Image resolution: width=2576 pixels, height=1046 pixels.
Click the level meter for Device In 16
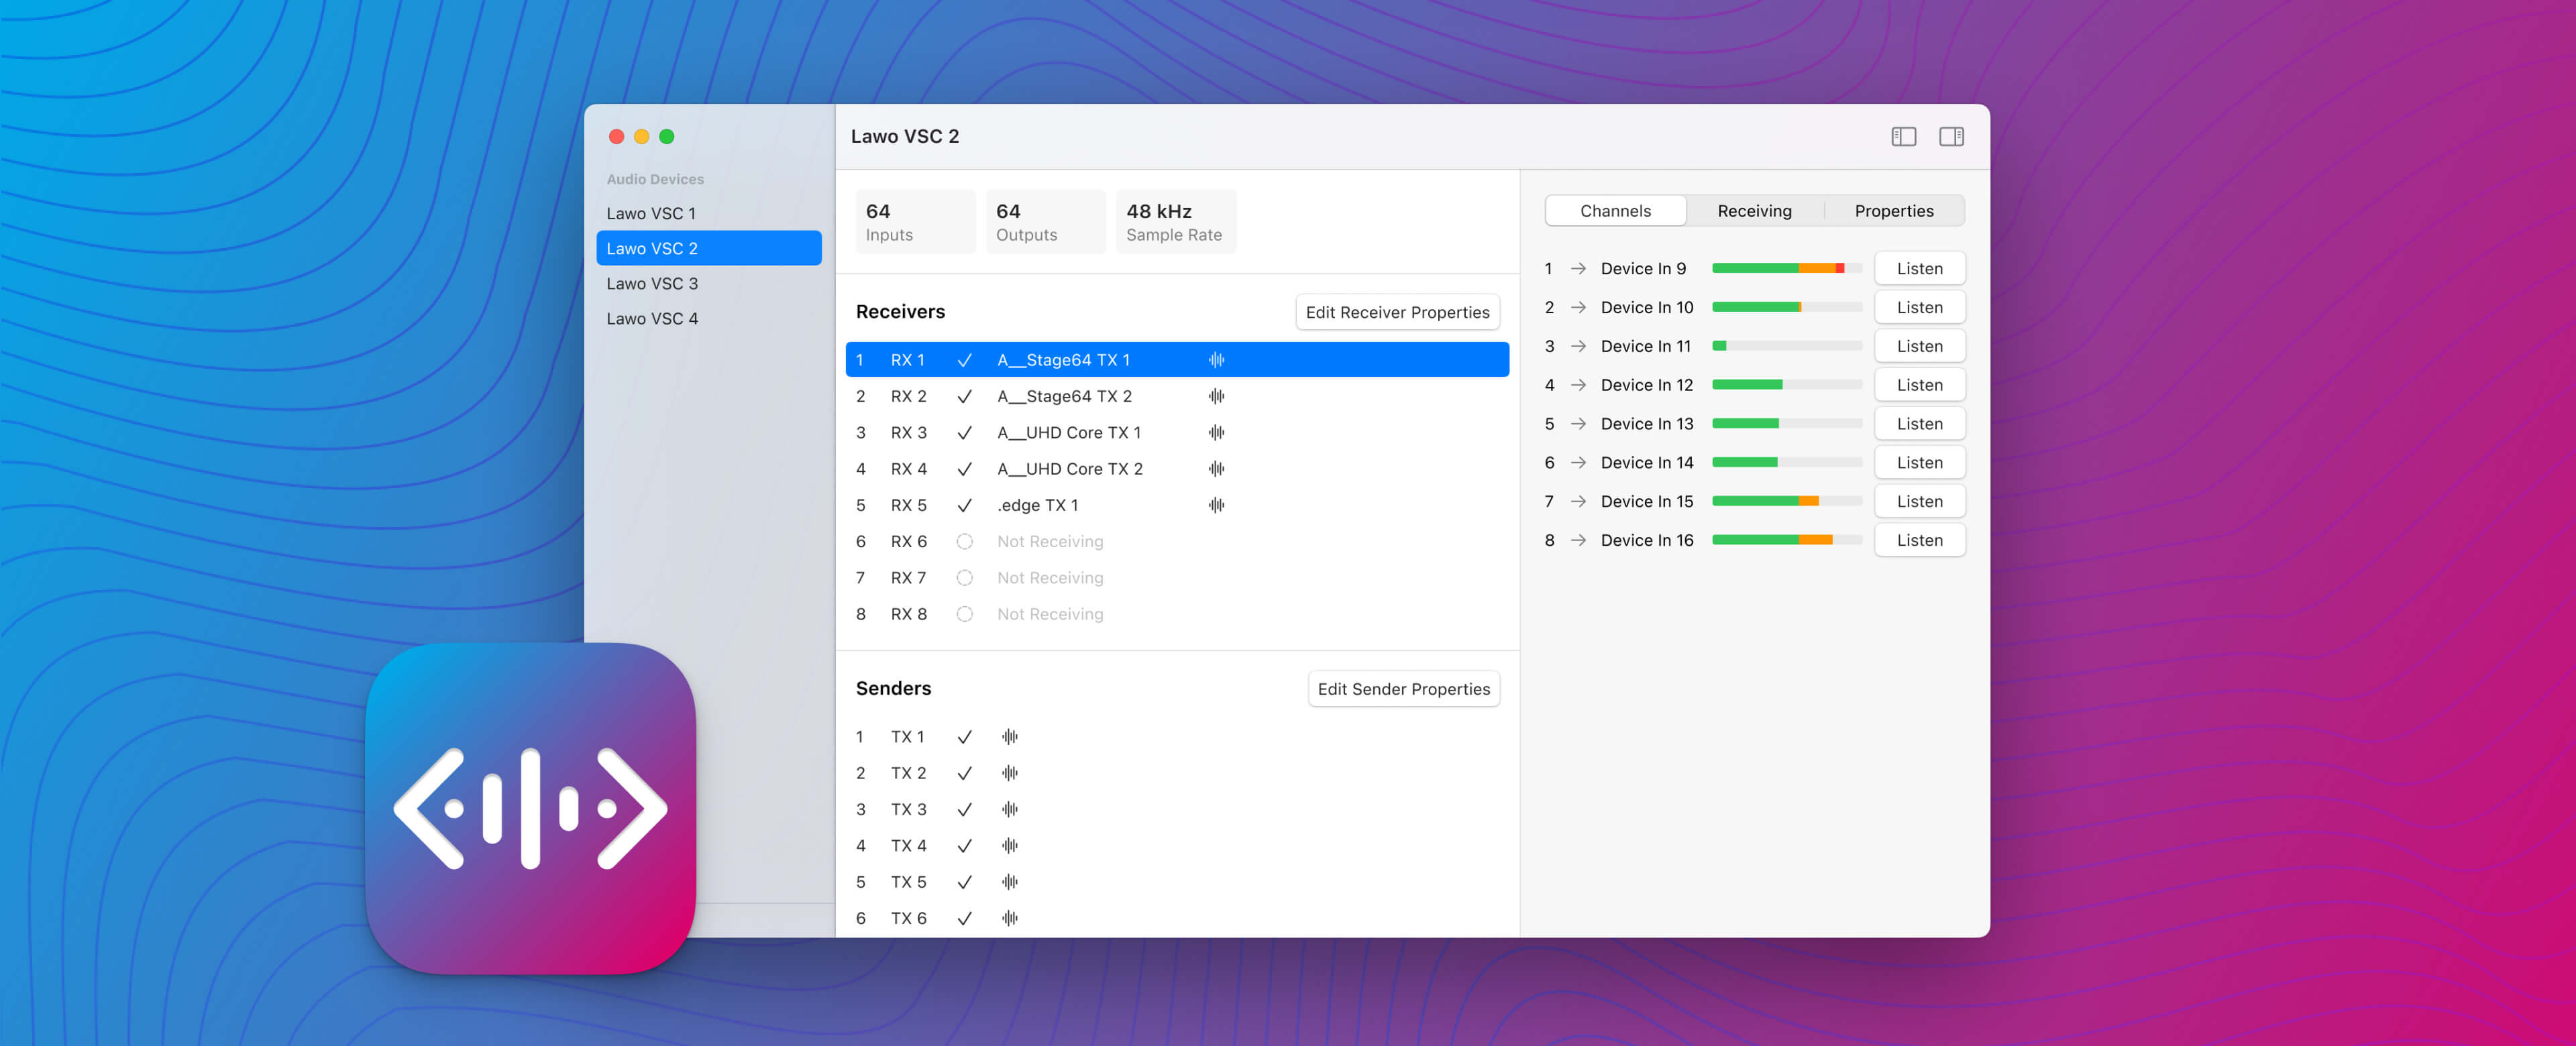tap(1787, 540)
